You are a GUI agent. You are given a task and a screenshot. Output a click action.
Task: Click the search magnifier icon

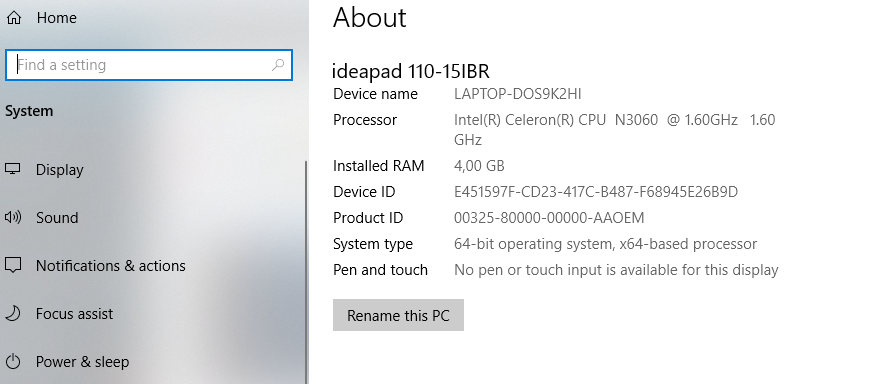[x=277, y=65]
